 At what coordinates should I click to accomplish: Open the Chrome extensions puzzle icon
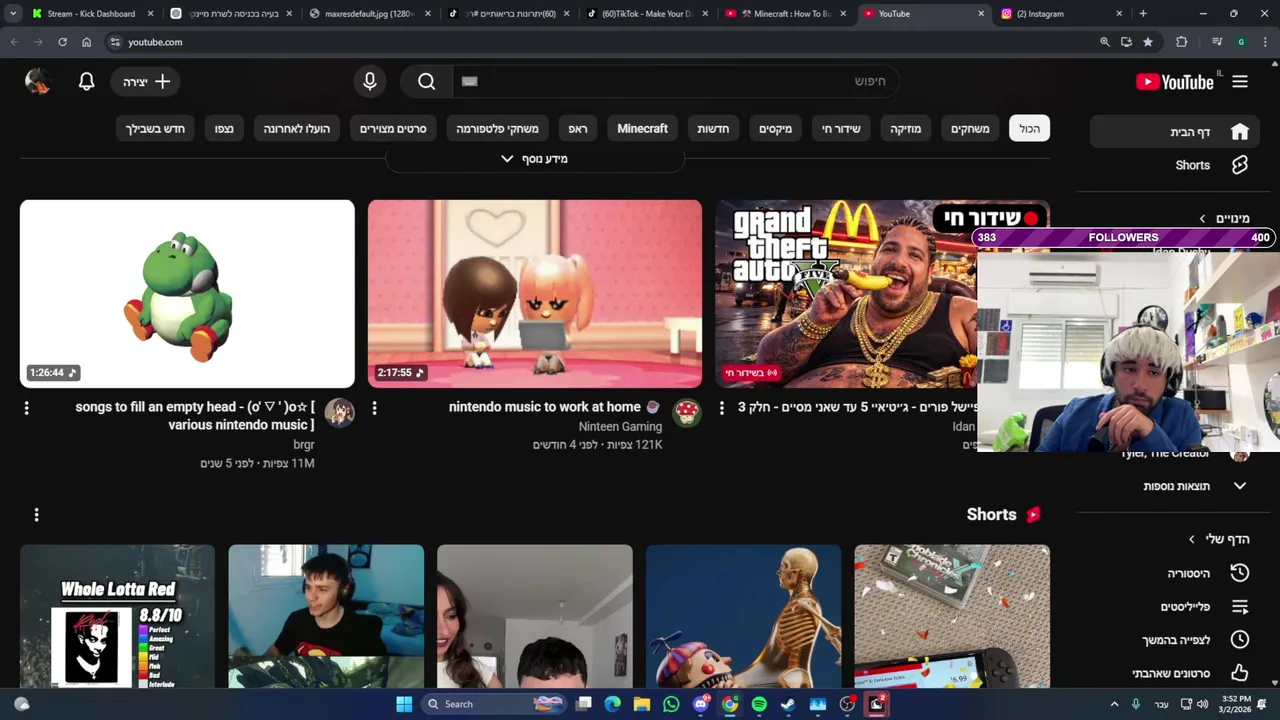tap(1182, 42)
